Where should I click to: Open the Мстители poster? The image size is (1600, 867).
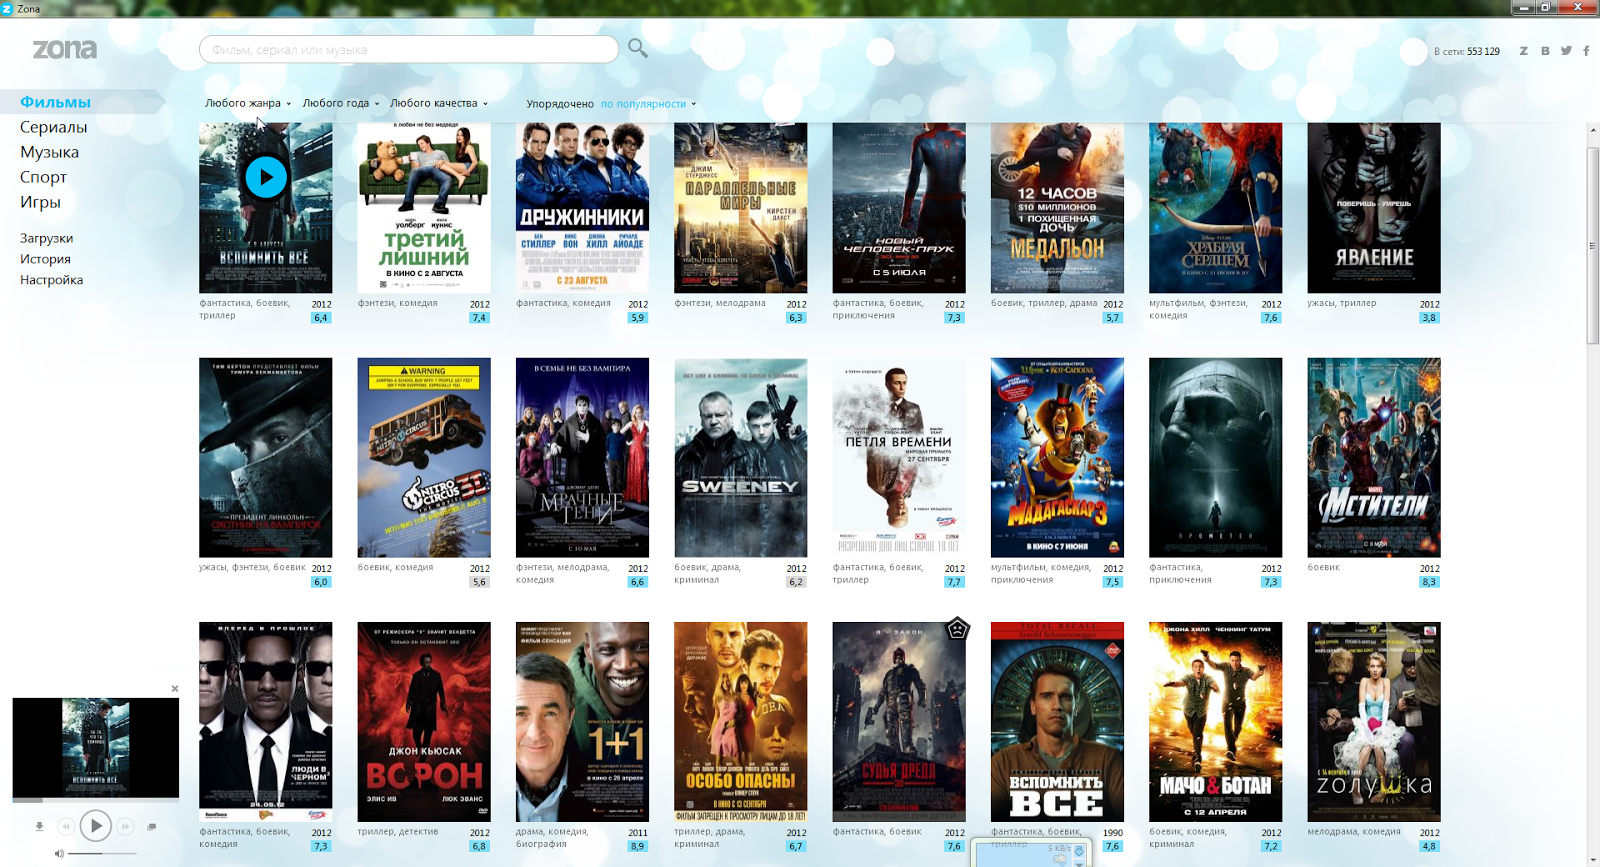[1374, 457]
